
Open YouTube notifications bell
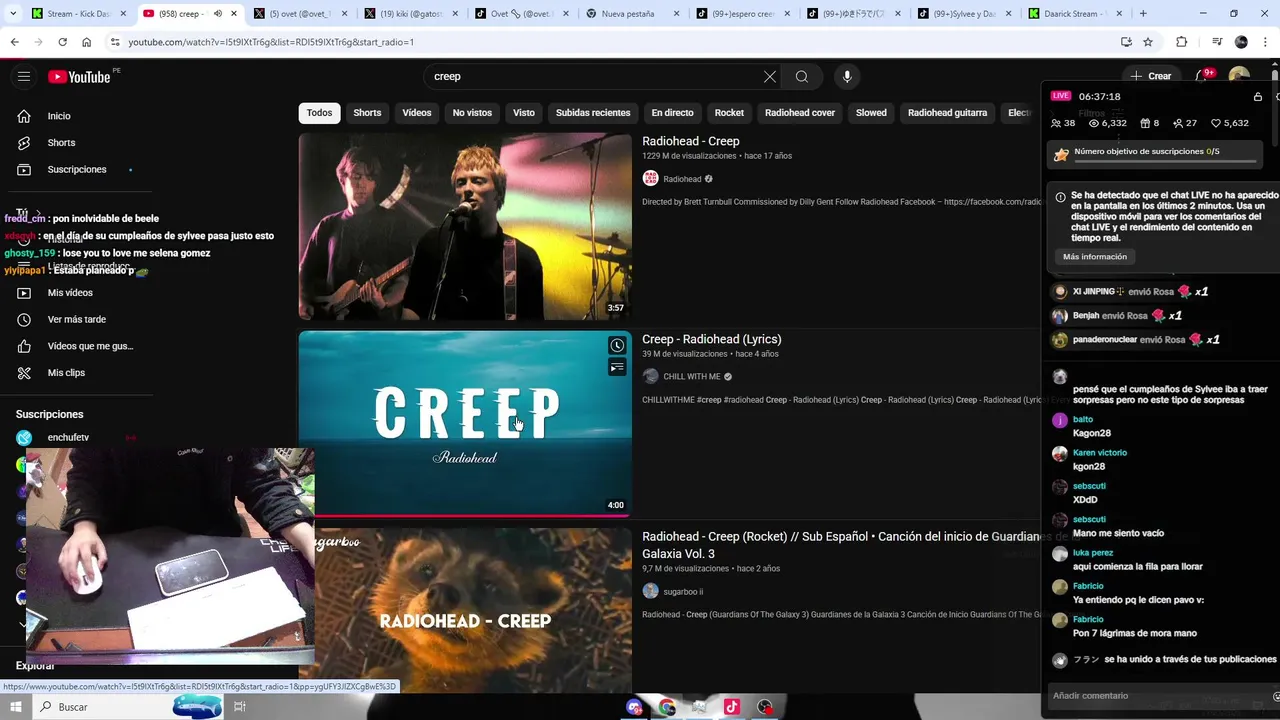(1203, 76)
